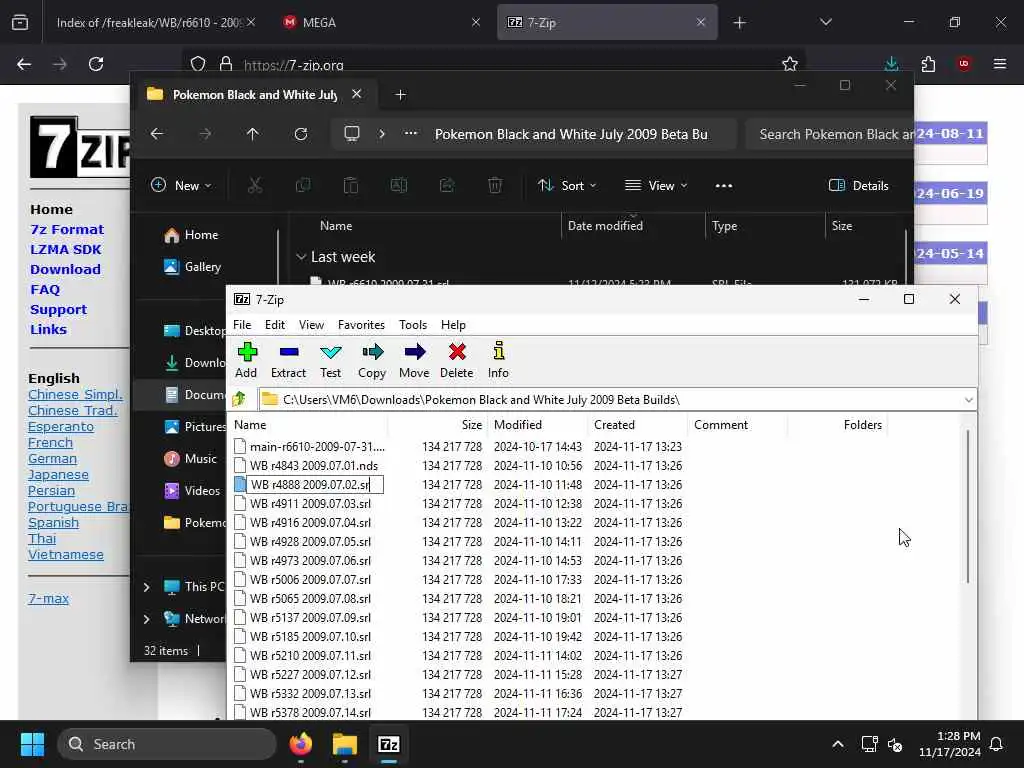Click the 7-Zip file list vertical scrollbar
The height and width of the screenshot is (768, 1024).
(x=968, y=506)
